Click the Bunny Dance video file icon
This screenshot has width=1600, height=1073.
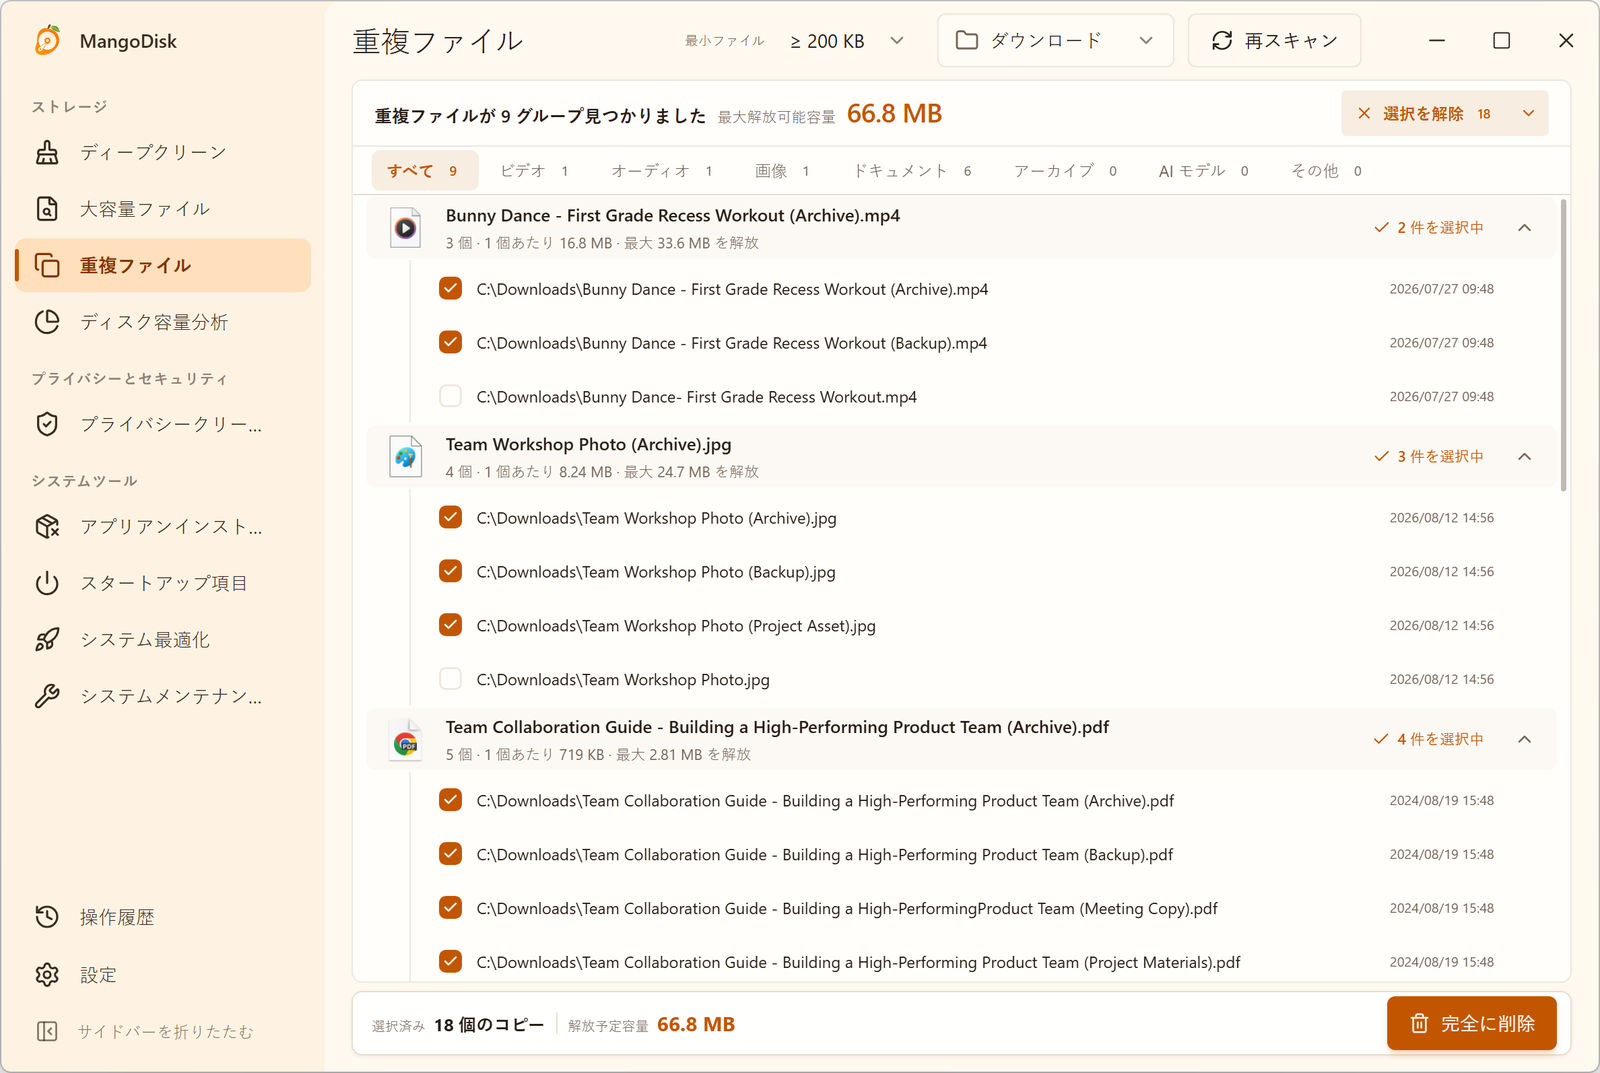coord(405,228)
